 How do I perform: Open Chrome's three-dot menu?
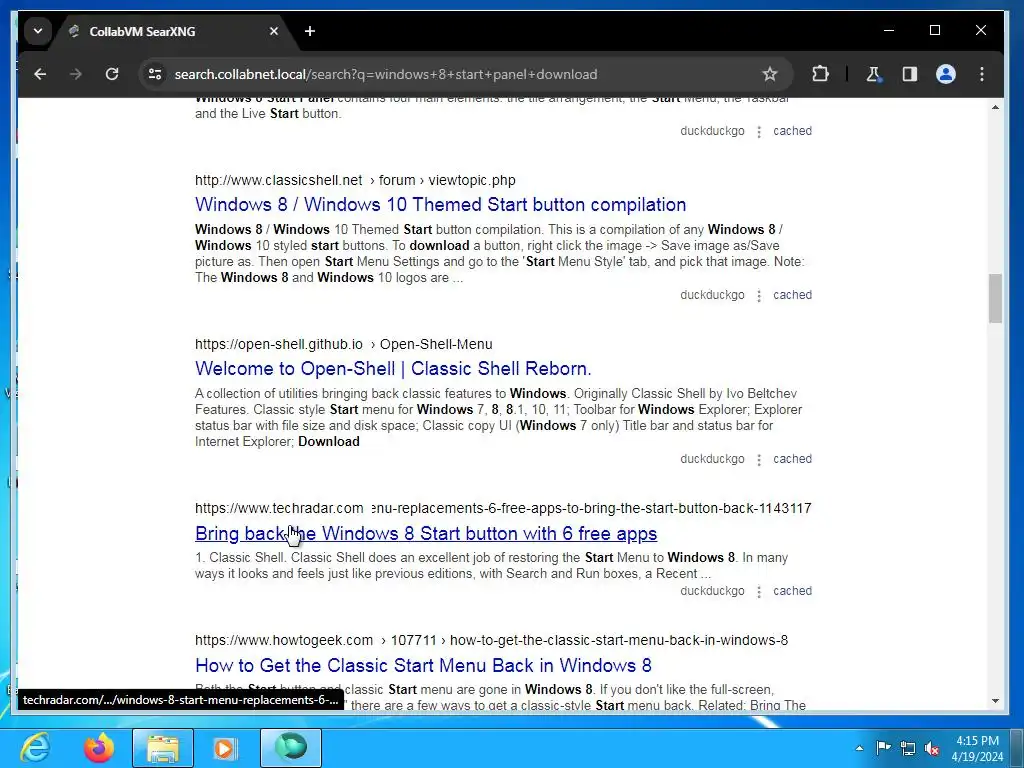point(982,74)
